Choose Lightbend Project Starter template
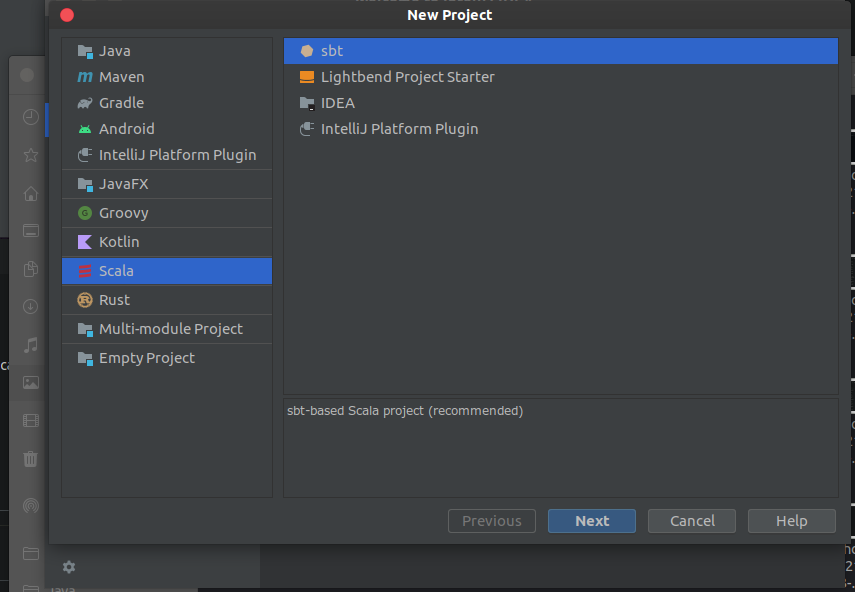 (407, 77)
